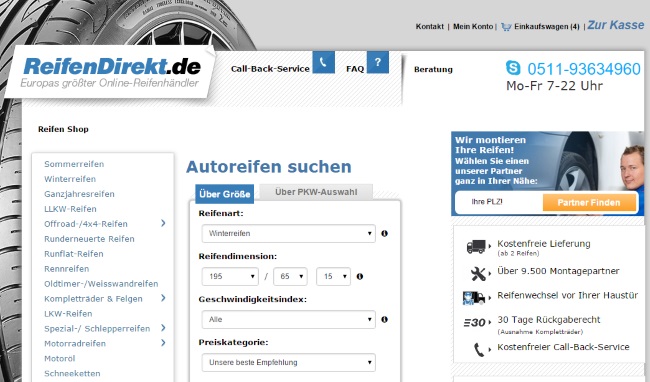Open Offroad-/4x4-Reifen category
650x382 pixels.
(86, 224)
